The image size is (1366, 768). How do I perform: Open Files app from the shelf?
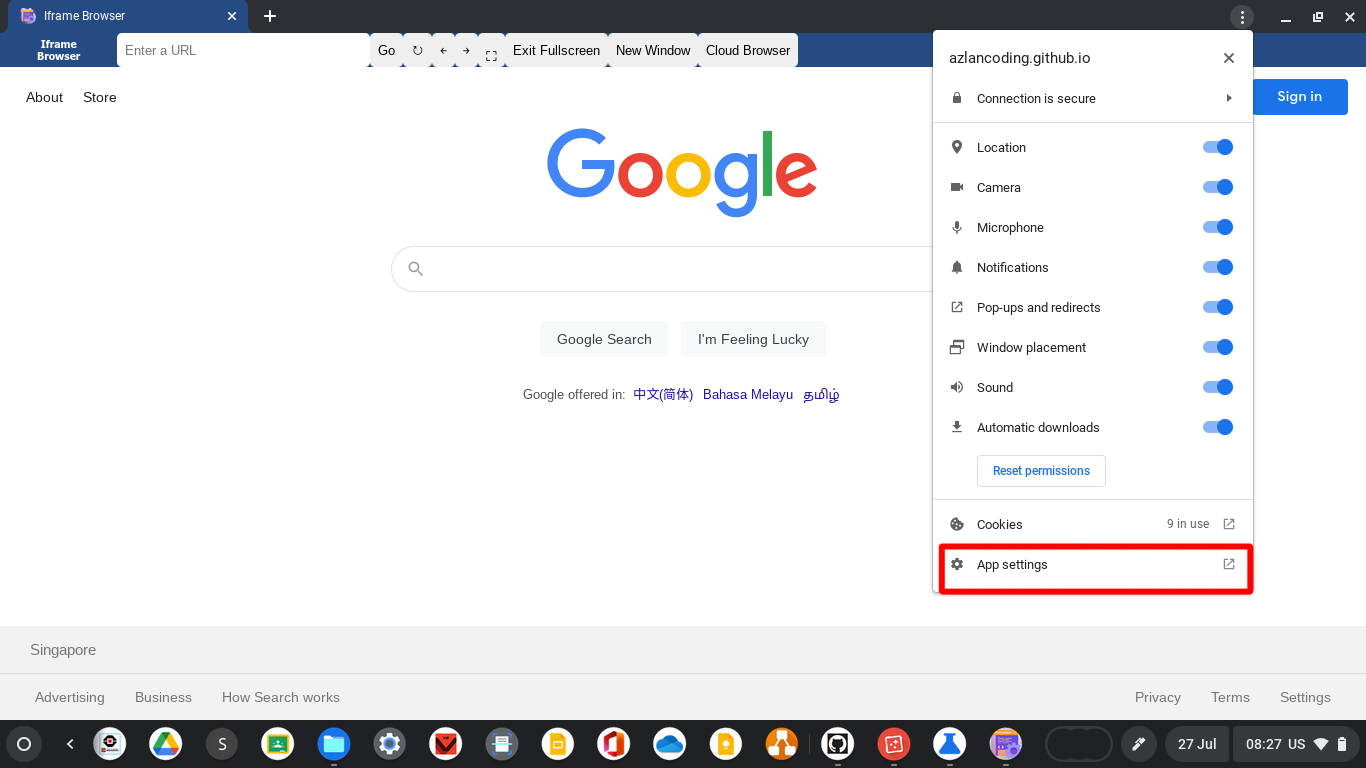[334, 744]
